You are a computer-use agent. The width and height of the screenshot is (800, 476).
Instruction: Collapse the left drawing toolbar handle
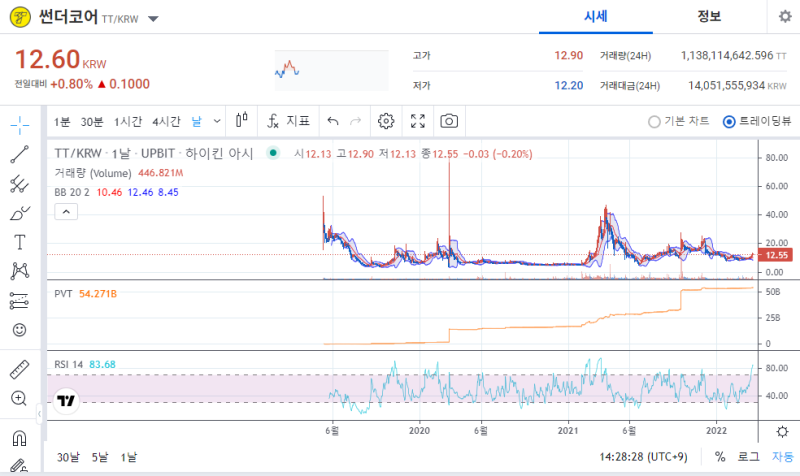pyautogui.click(x=39, y=414)
